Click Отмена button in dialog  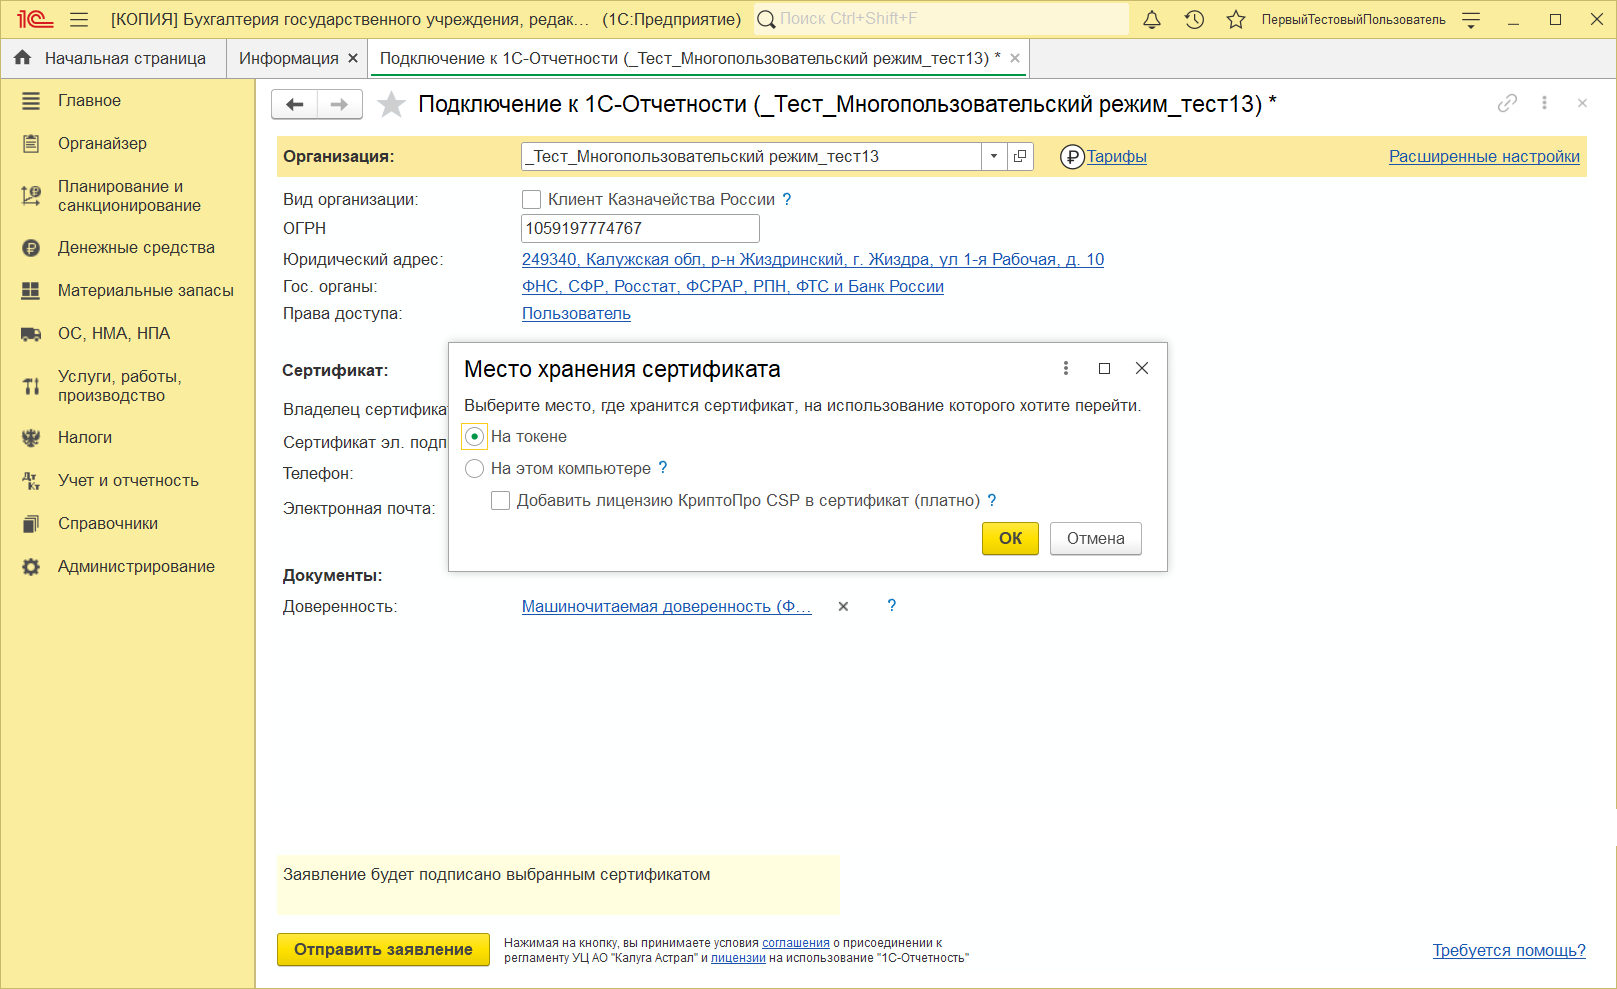coord(1095,538)
